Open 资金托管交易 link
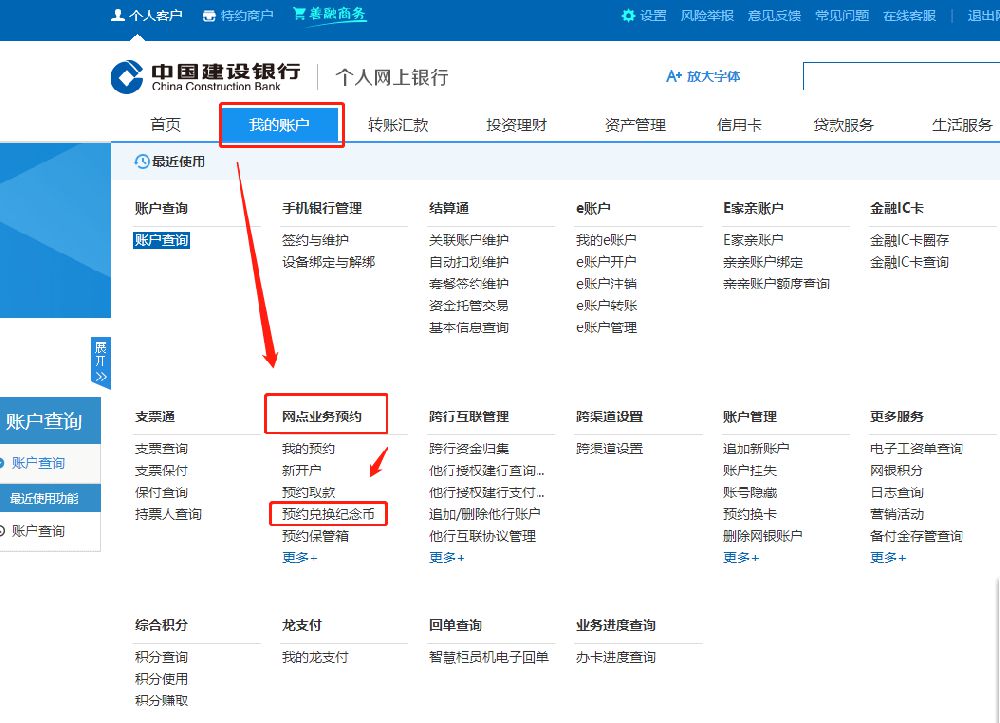This screenshot has width=1000, height=723. coord(469,305)
